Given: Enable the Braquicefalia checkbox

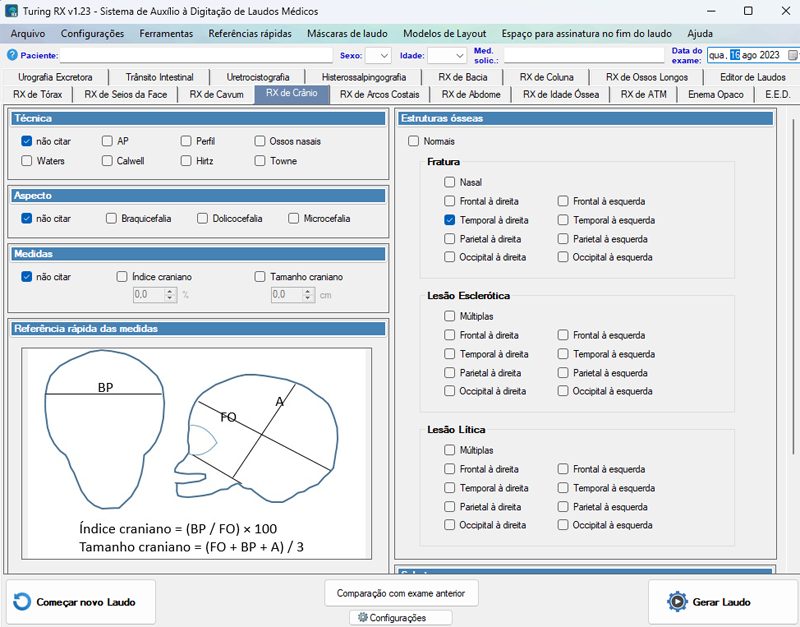Looking at the screenshot, I should [x=112, y=218].
